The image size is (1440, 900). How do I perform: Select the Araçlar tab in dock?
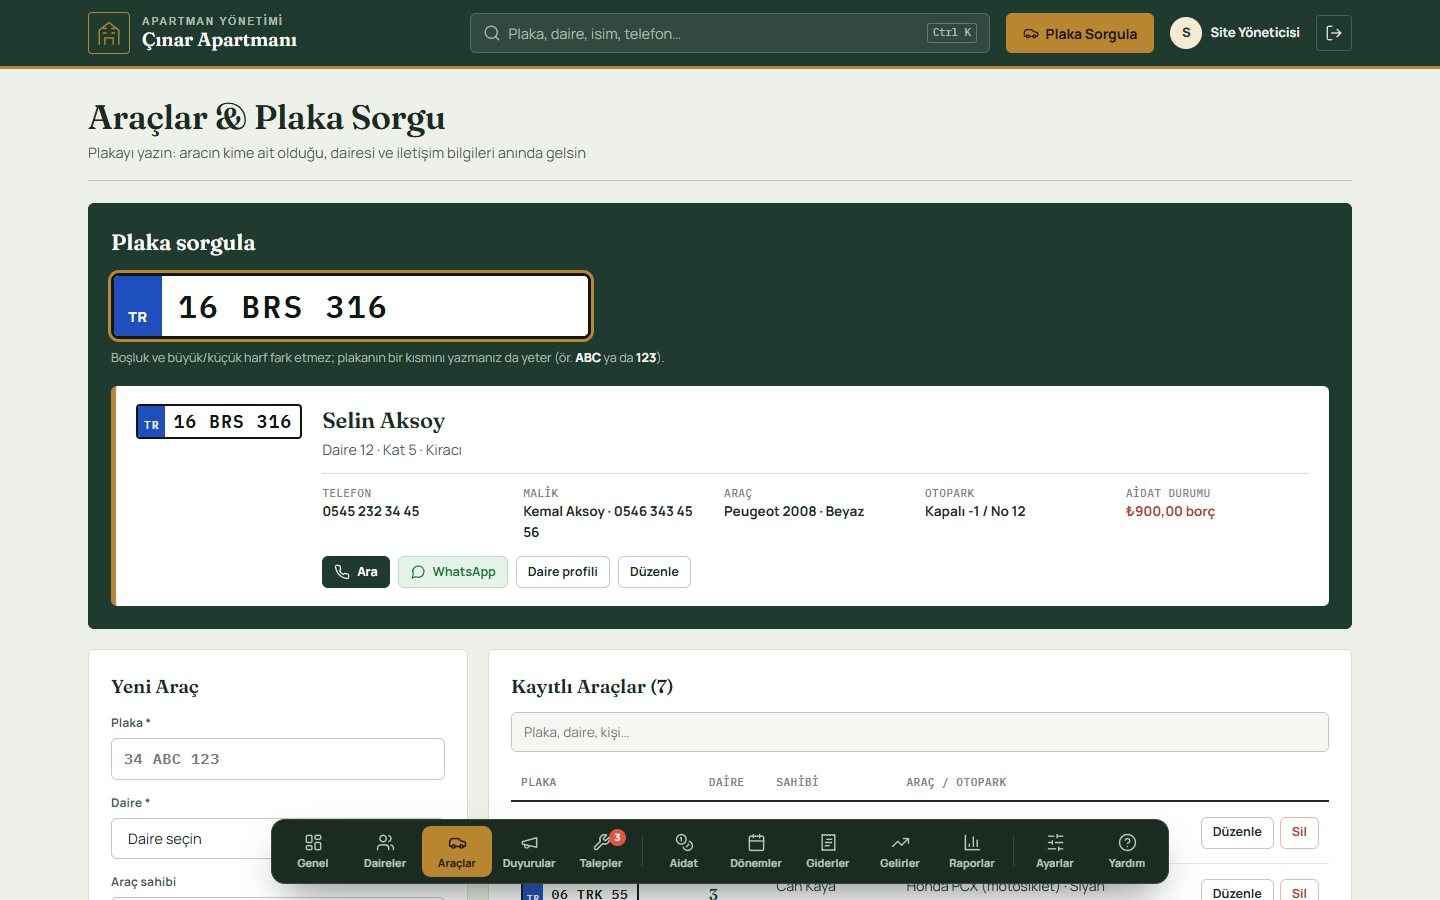[457, 851]
